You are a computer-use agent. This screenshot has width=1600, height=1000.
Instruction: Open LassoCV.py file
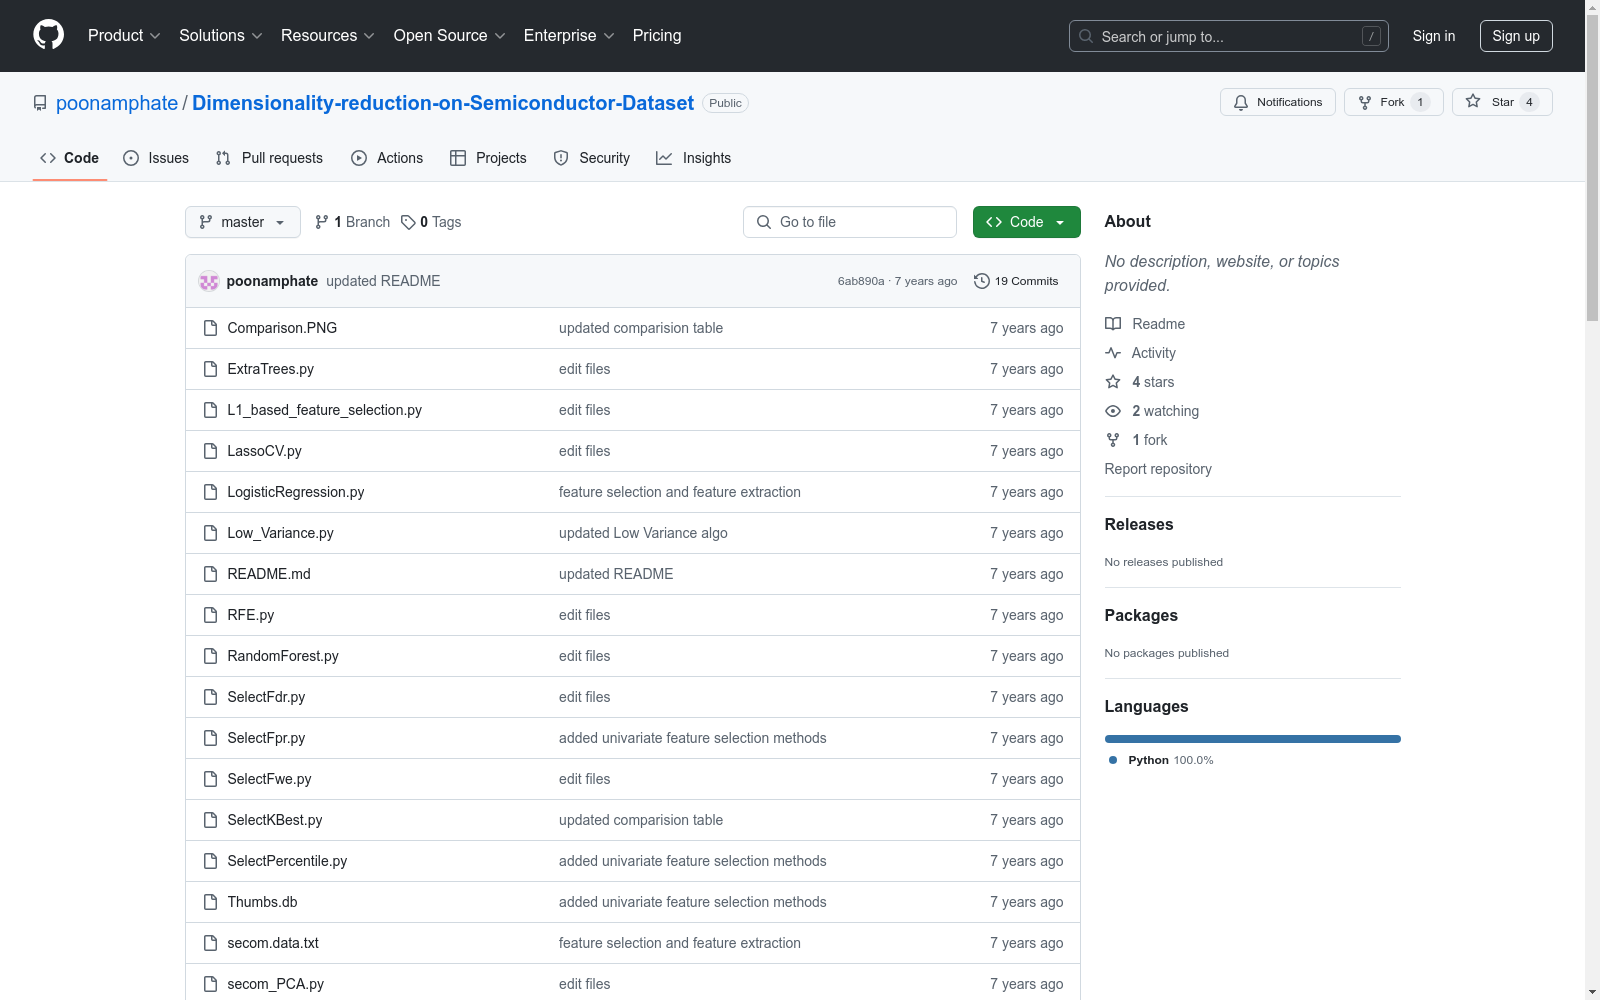coord(264,451)
